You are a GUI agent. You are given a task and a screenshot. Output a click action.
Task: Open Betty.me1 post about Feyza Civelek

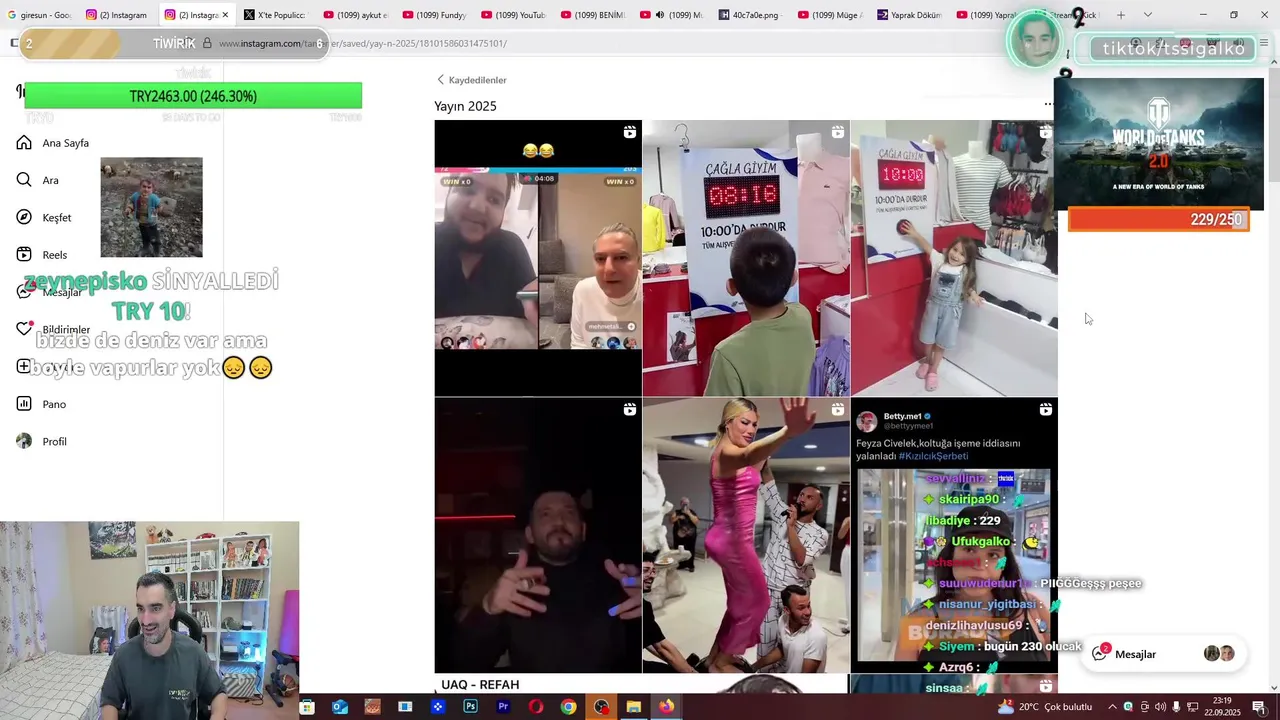click(954, 535)
